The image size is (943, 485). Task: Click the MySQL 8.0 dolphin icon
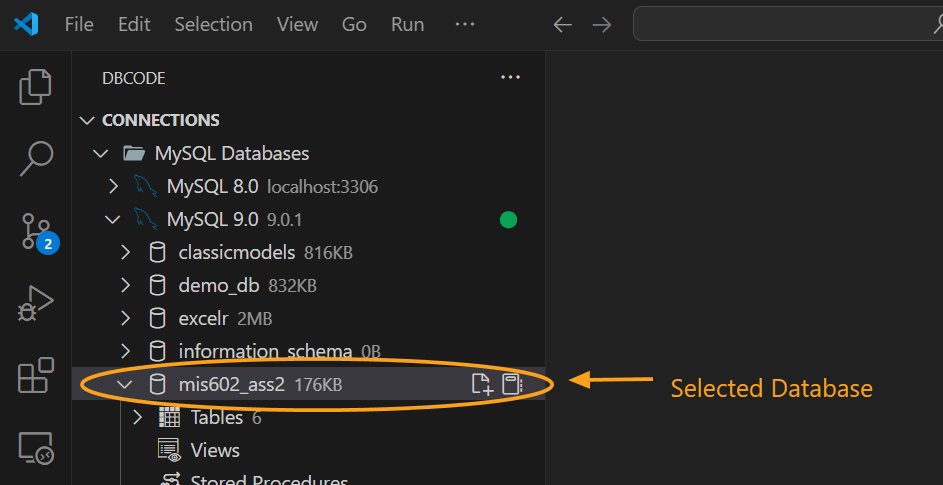tap(146, 187)
